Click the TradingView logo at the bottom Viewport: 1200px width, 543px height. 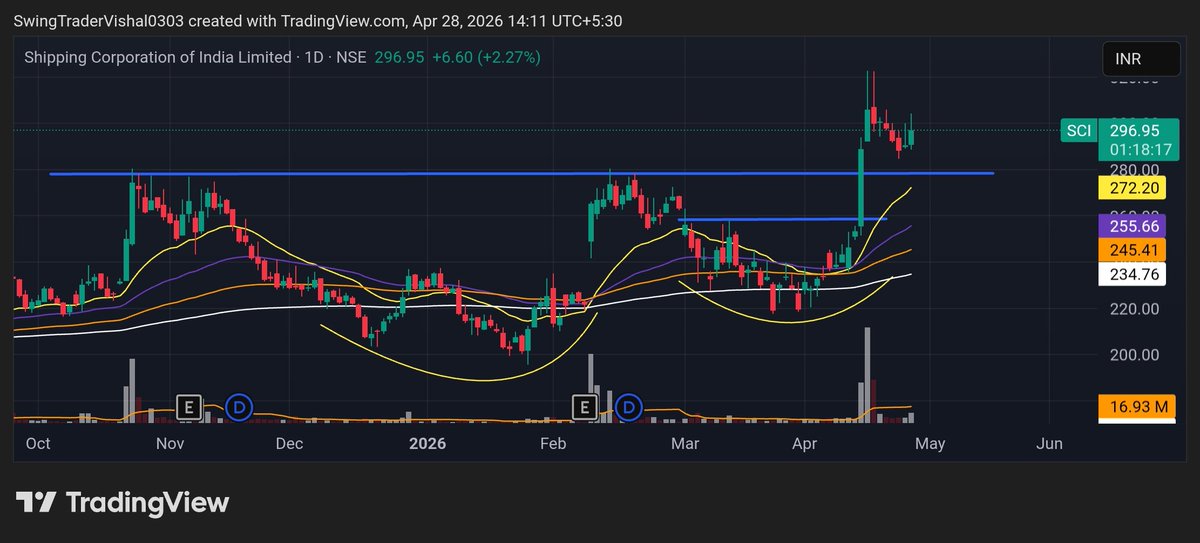pyautogui.click(x=122, y=502)
